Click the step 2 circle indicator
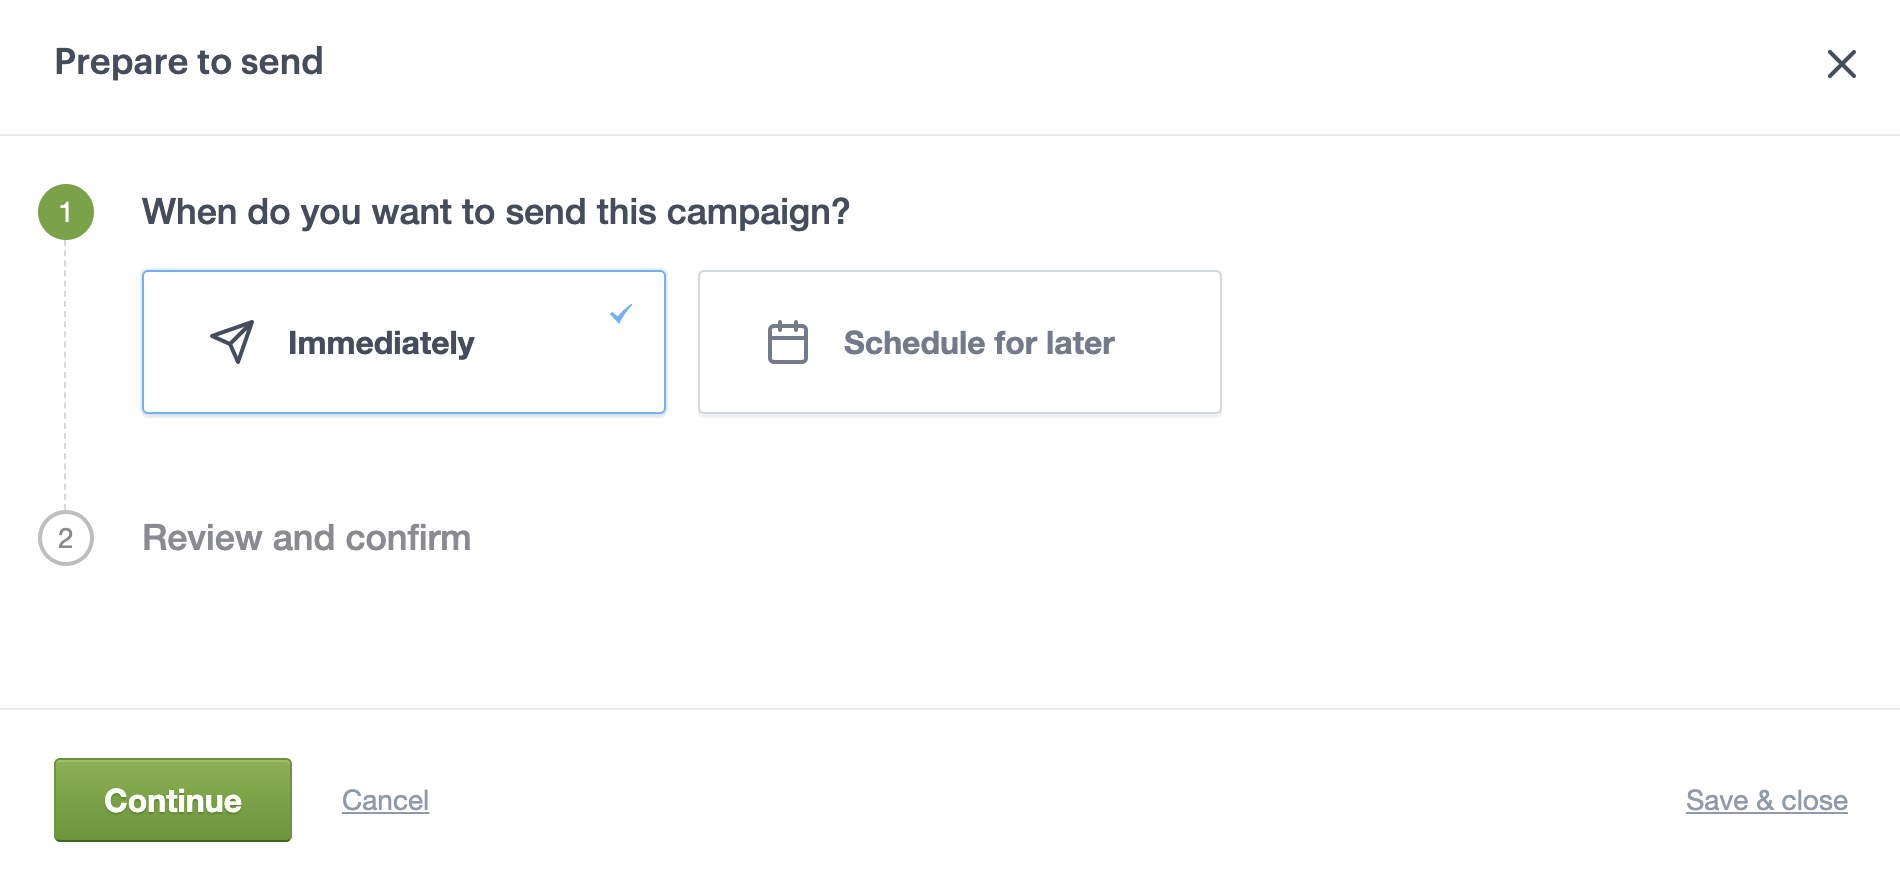The width and height of the screenshot is (1900, 882). click(x=66, y=538)
